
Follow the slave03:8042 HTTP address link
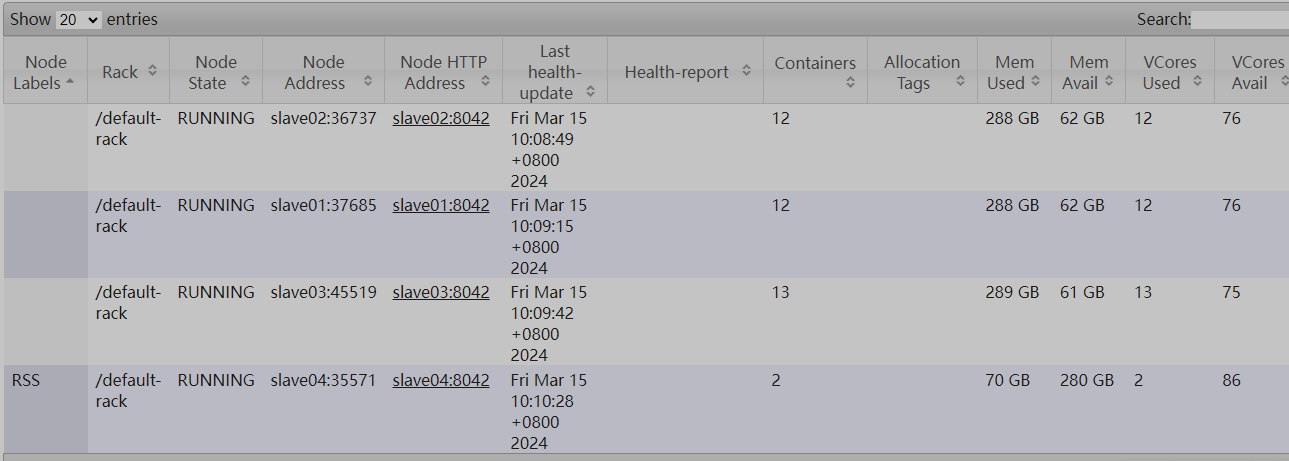[x=441, y=292]
